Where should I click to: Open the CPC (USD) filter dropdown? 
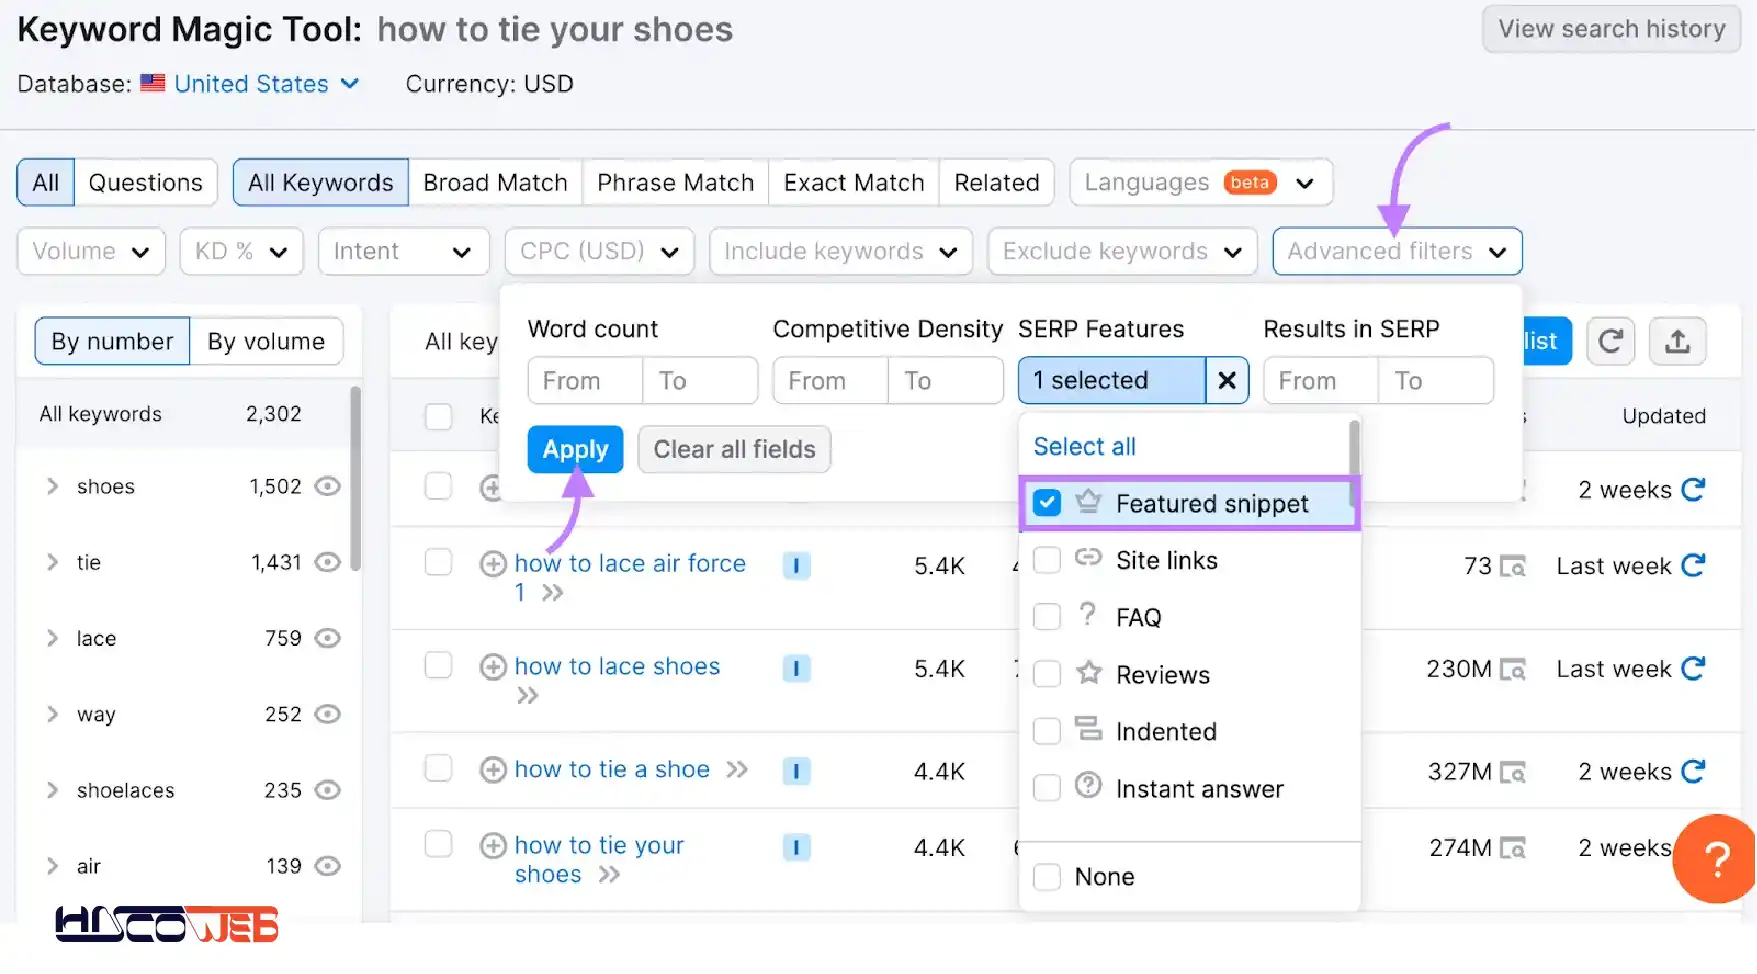pyautogui.click(x=599, y=251)
